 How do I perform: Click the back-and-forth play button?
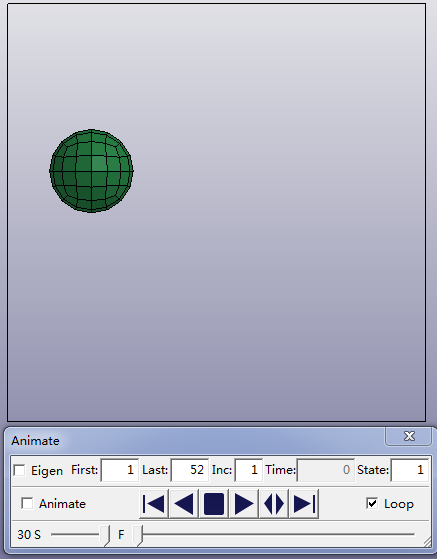pos(274,504)
